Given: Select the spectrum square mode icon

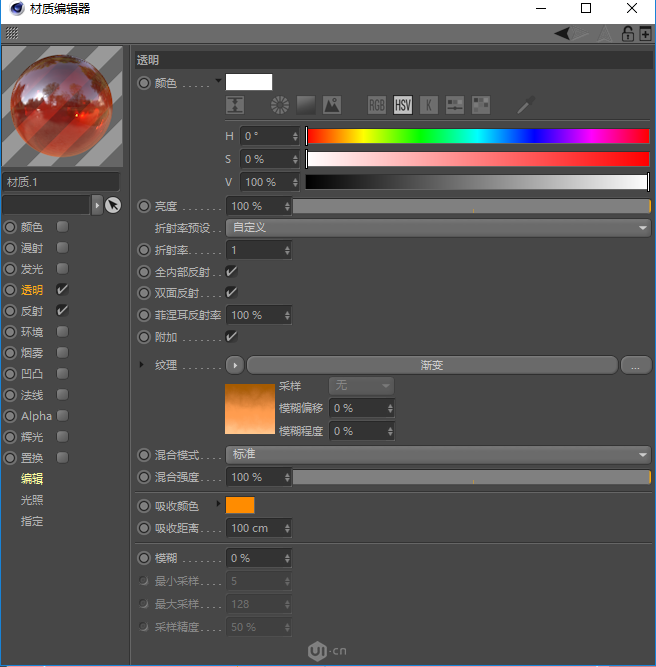Looking at the screenshot, I should click(306, 105).
